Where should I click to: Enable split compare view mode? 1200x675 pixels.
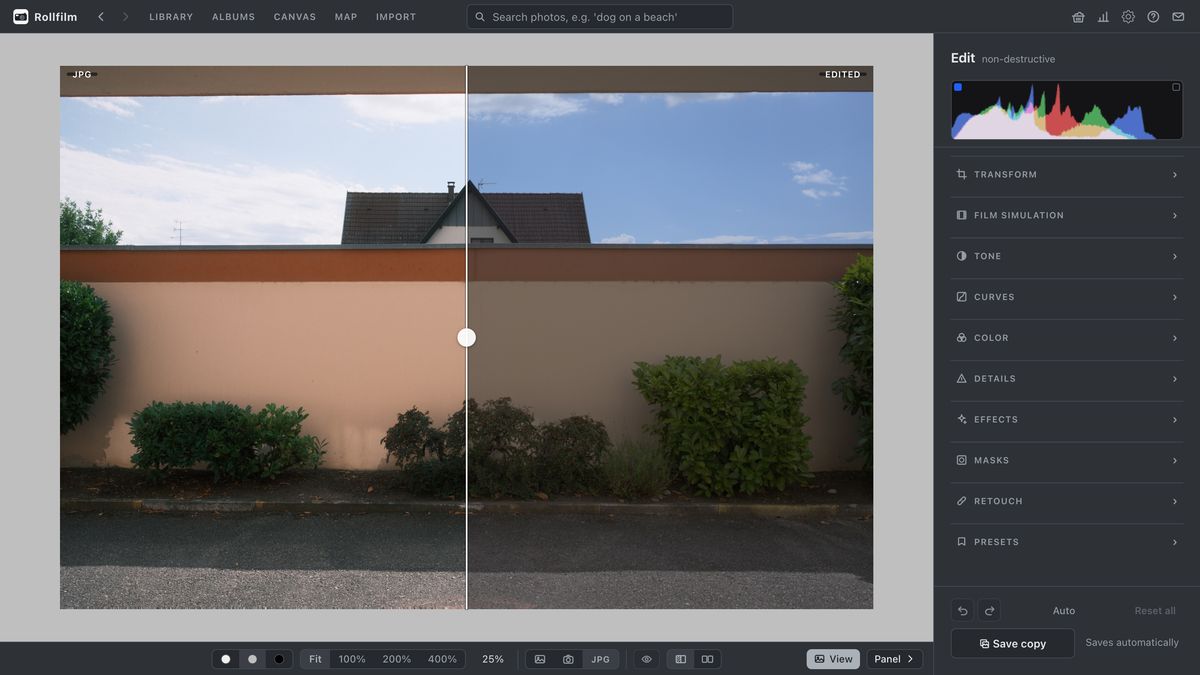(681, 659)
